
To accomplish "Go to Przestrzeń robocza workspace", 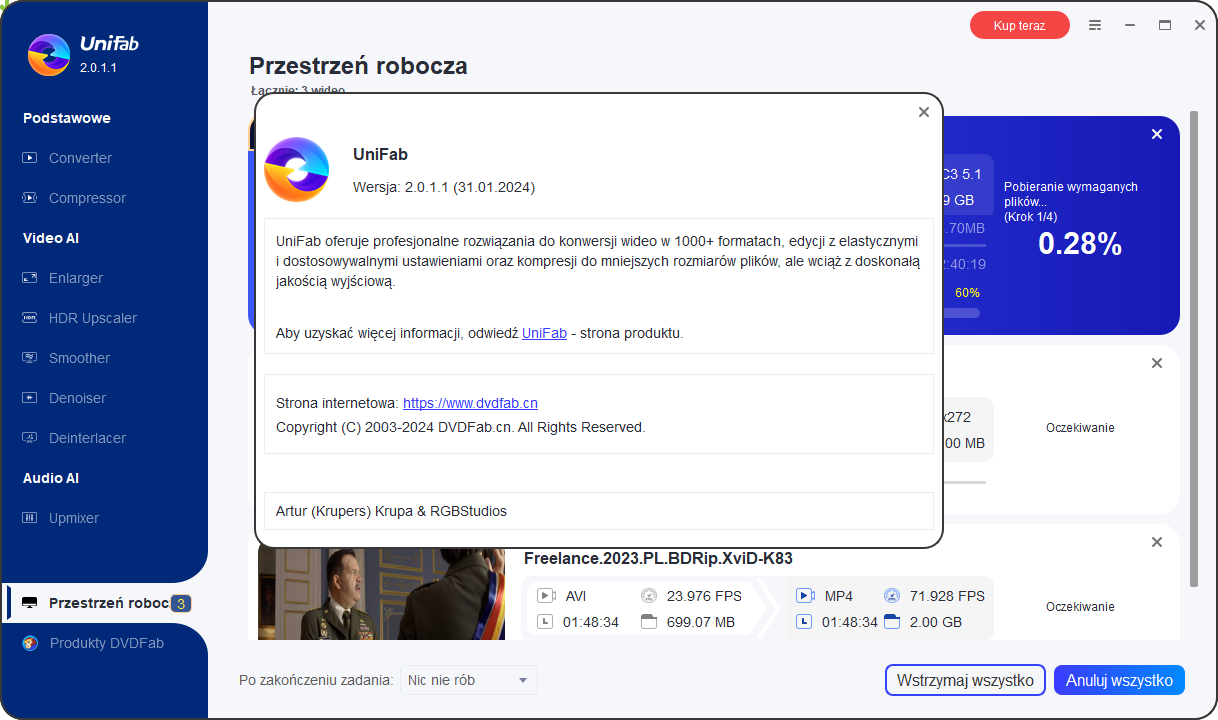I will tap(105, 603).
